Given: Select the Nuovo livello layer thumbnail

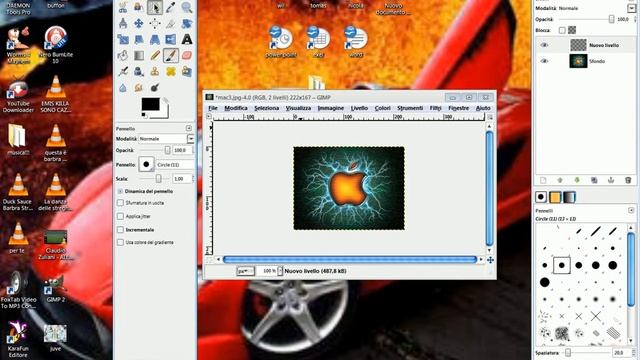Looking at the screenshot, I should click(578, 45).
